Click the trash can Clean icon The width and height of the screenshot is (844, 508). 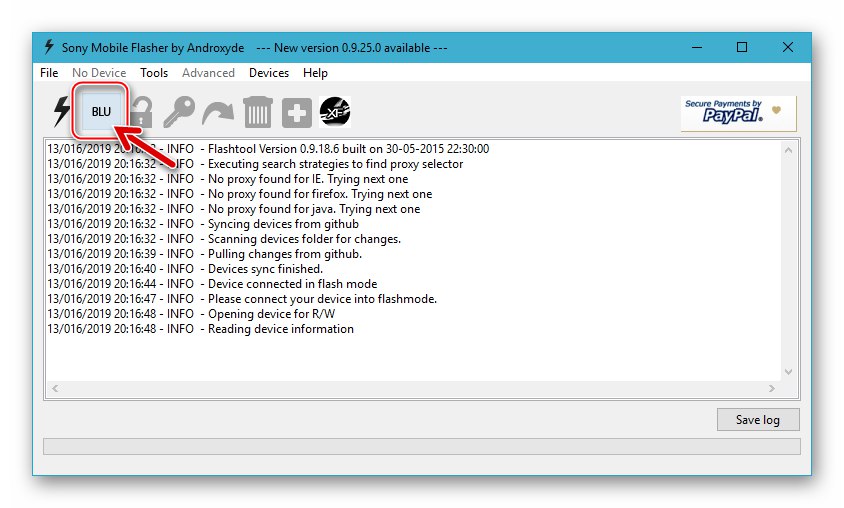pos(258,112)
